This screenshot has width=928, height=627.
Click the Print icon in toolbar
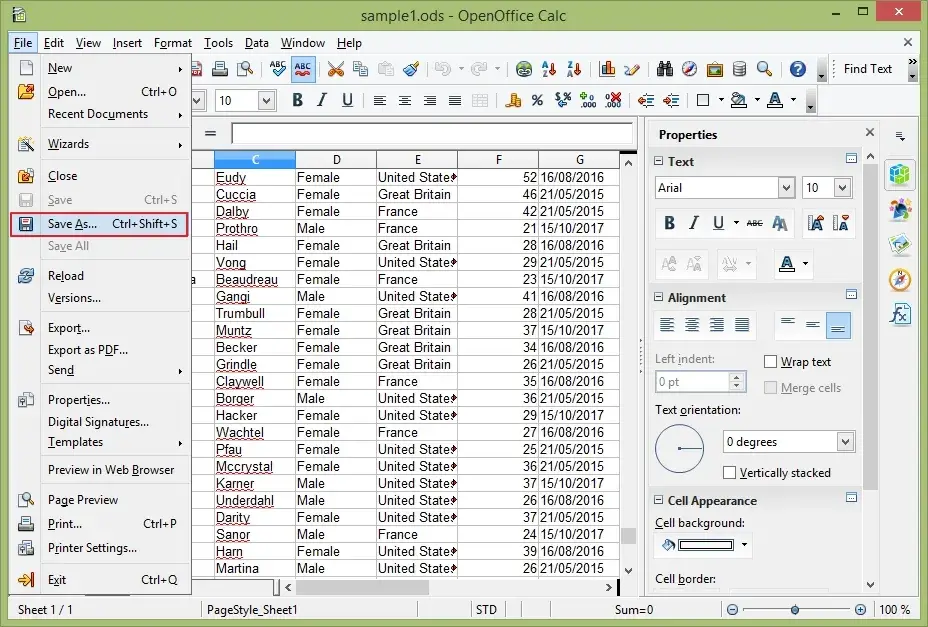click(x=220, y=69)
